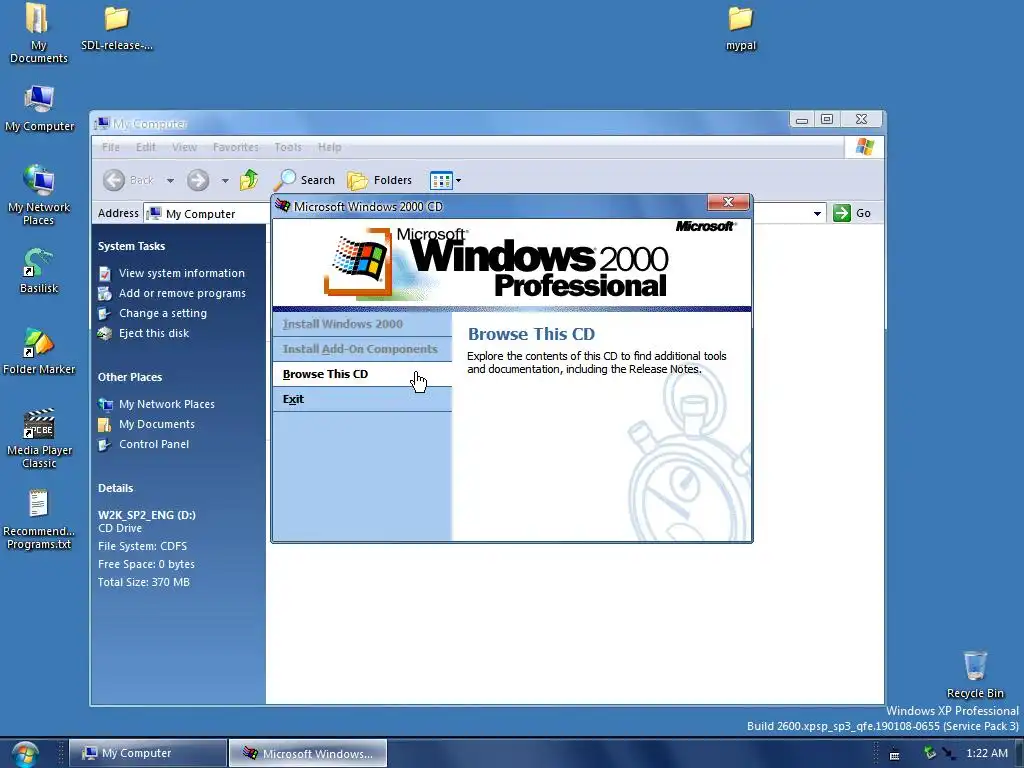Click the green Go arrow button

tap(842, 213)
